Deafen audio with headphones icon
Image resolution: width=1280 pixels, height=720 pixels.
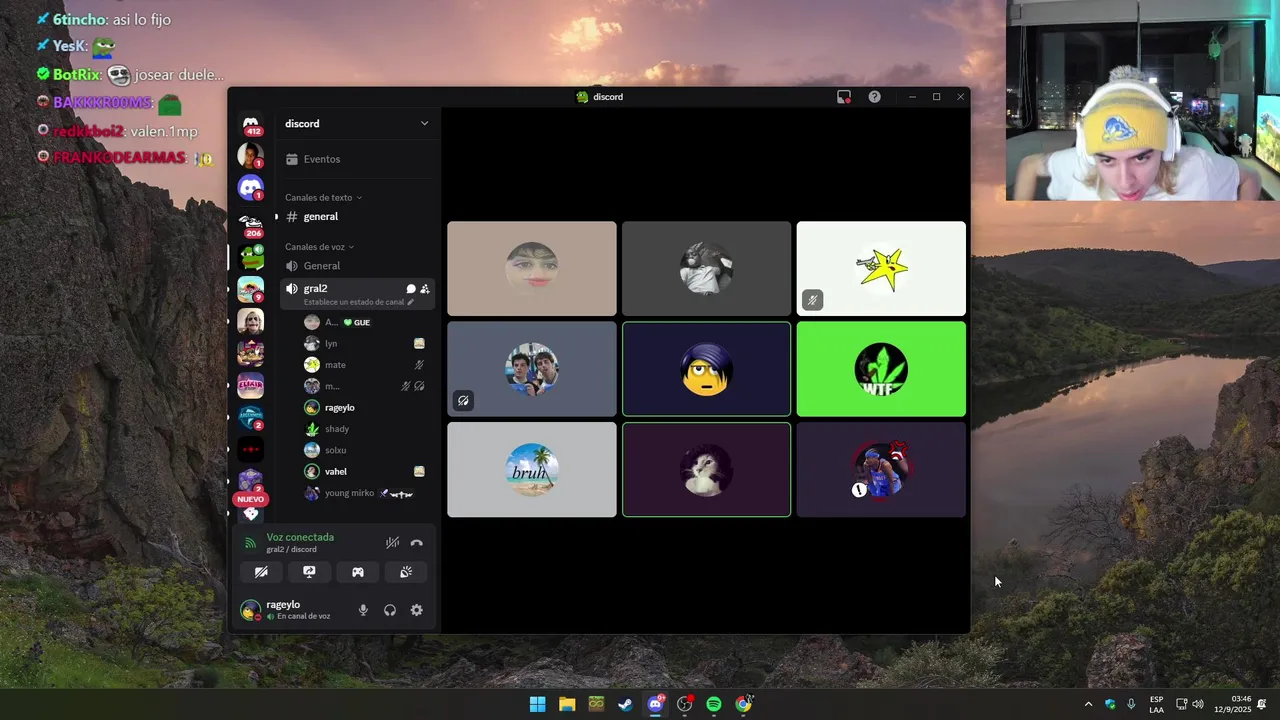coord(390,610)
